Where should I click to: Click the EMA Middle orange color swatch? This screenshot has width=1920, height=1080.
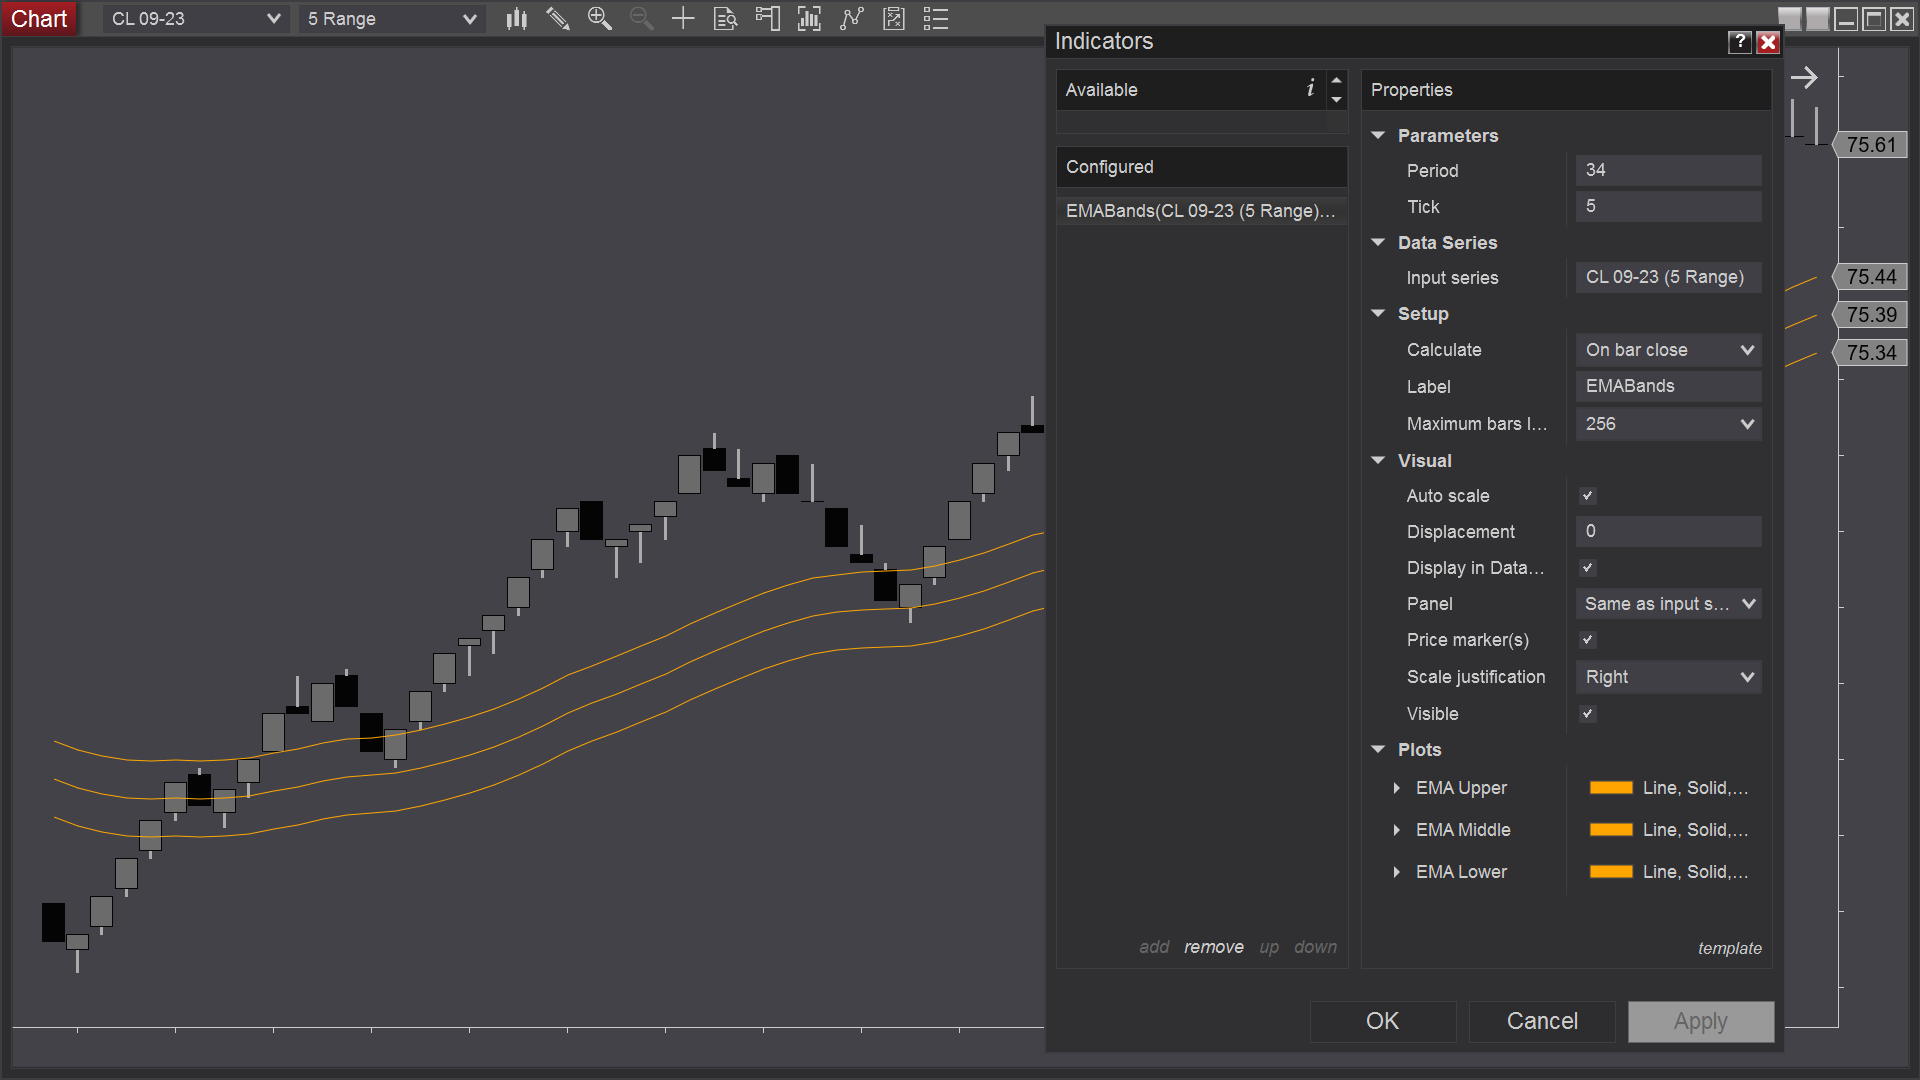1610,830
